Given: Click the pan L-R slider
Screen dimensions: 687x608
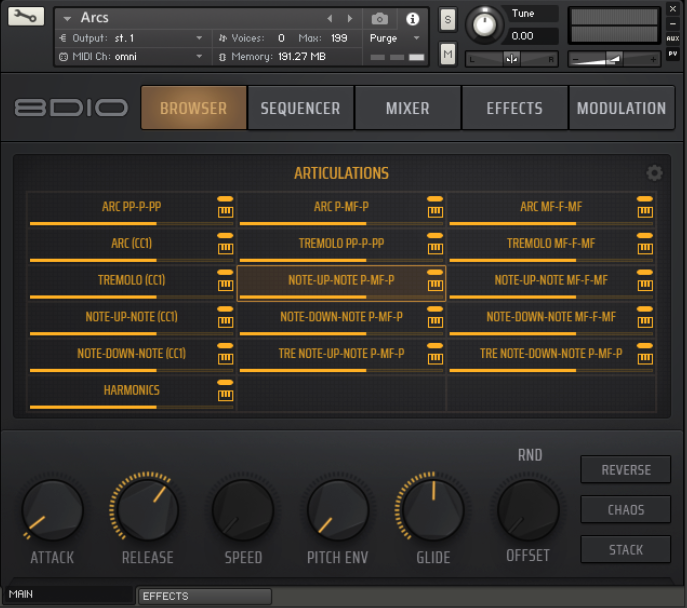Looking at the screenshot, I should 511,59.
